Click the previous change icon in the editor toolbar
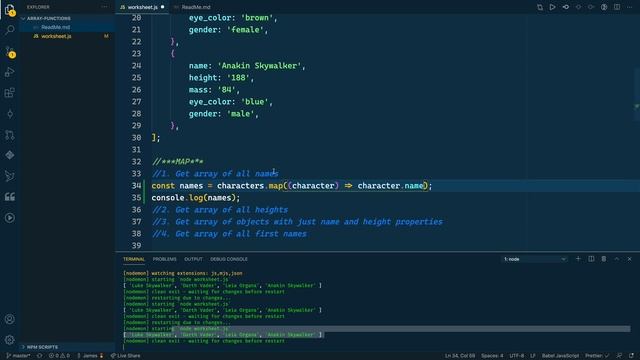This screenshot has height=360, width=640. point(578,7)
